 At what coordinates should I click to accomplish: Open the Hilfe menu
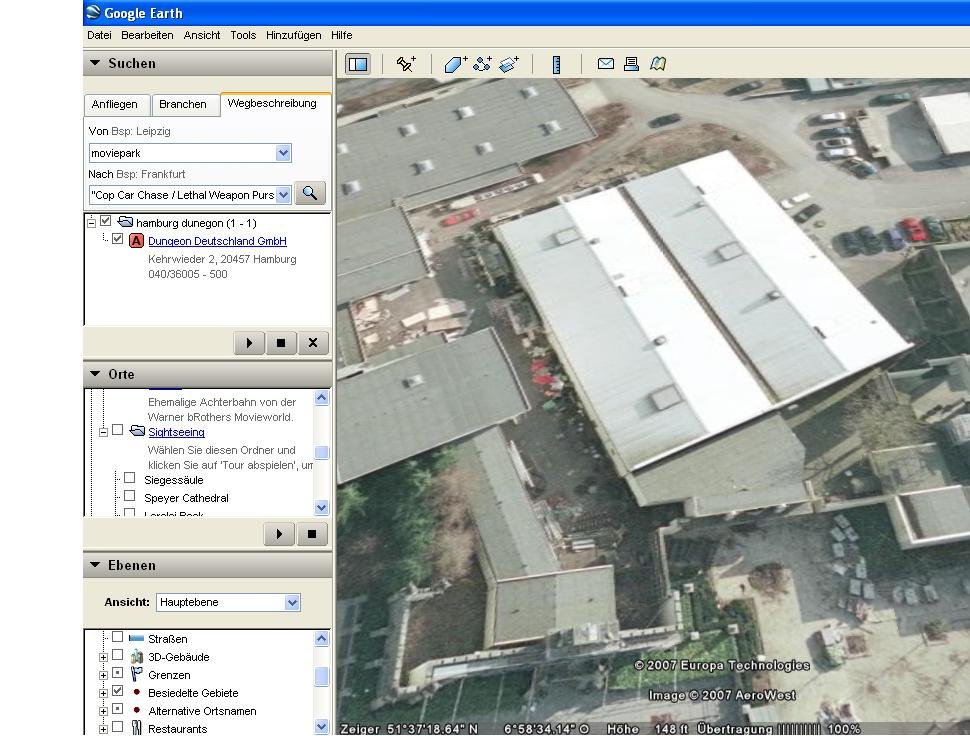[x=341, y=35]
